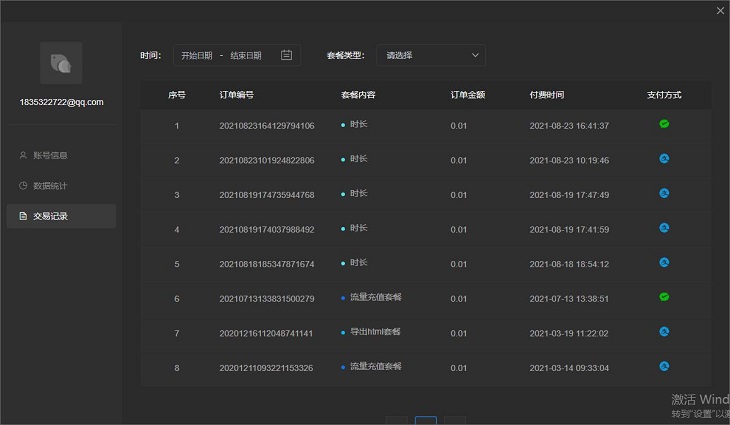Click the 支付方式 column header
730x425 pixels.
tap(664, 95)
